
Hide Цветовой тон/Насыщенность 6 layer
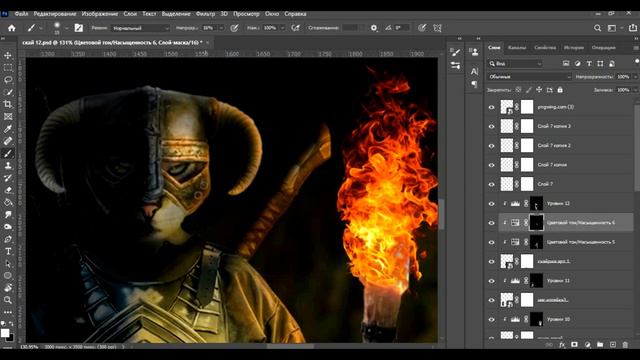pyautogui.click(x=491, y=223)
